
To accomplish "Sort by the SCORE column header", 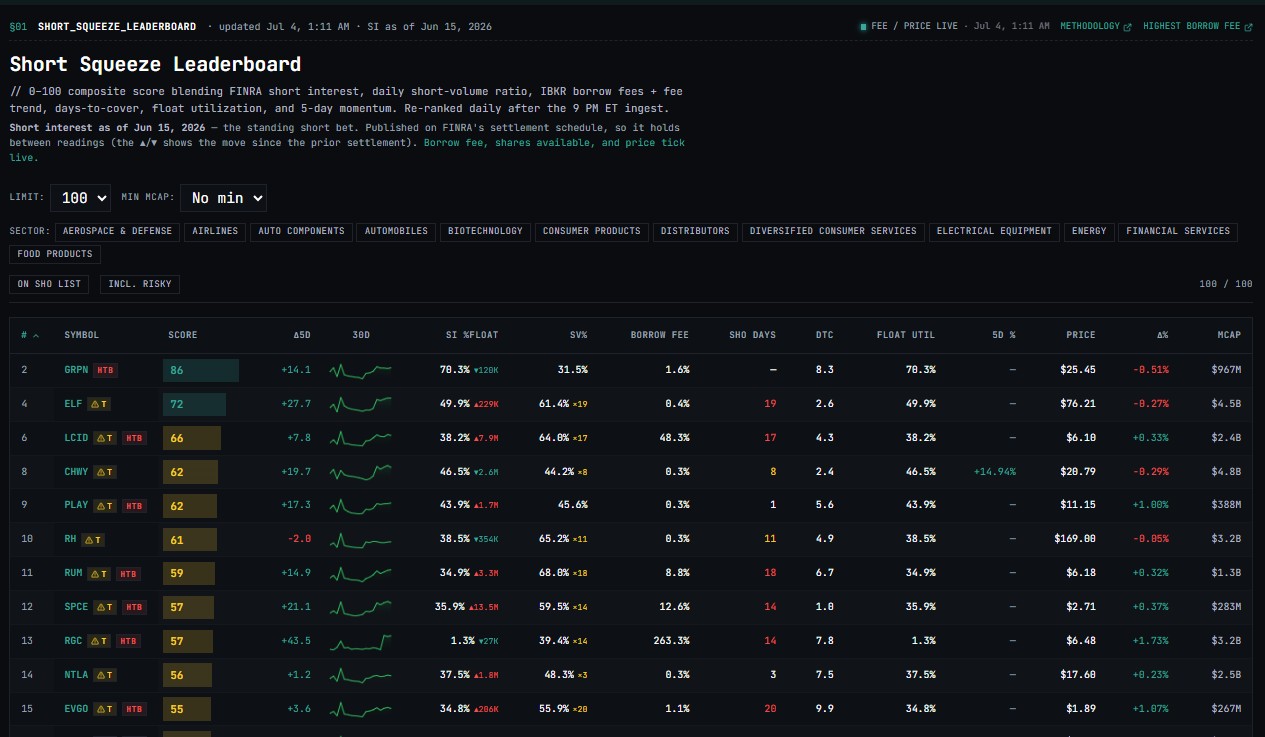I will [183, 335].
